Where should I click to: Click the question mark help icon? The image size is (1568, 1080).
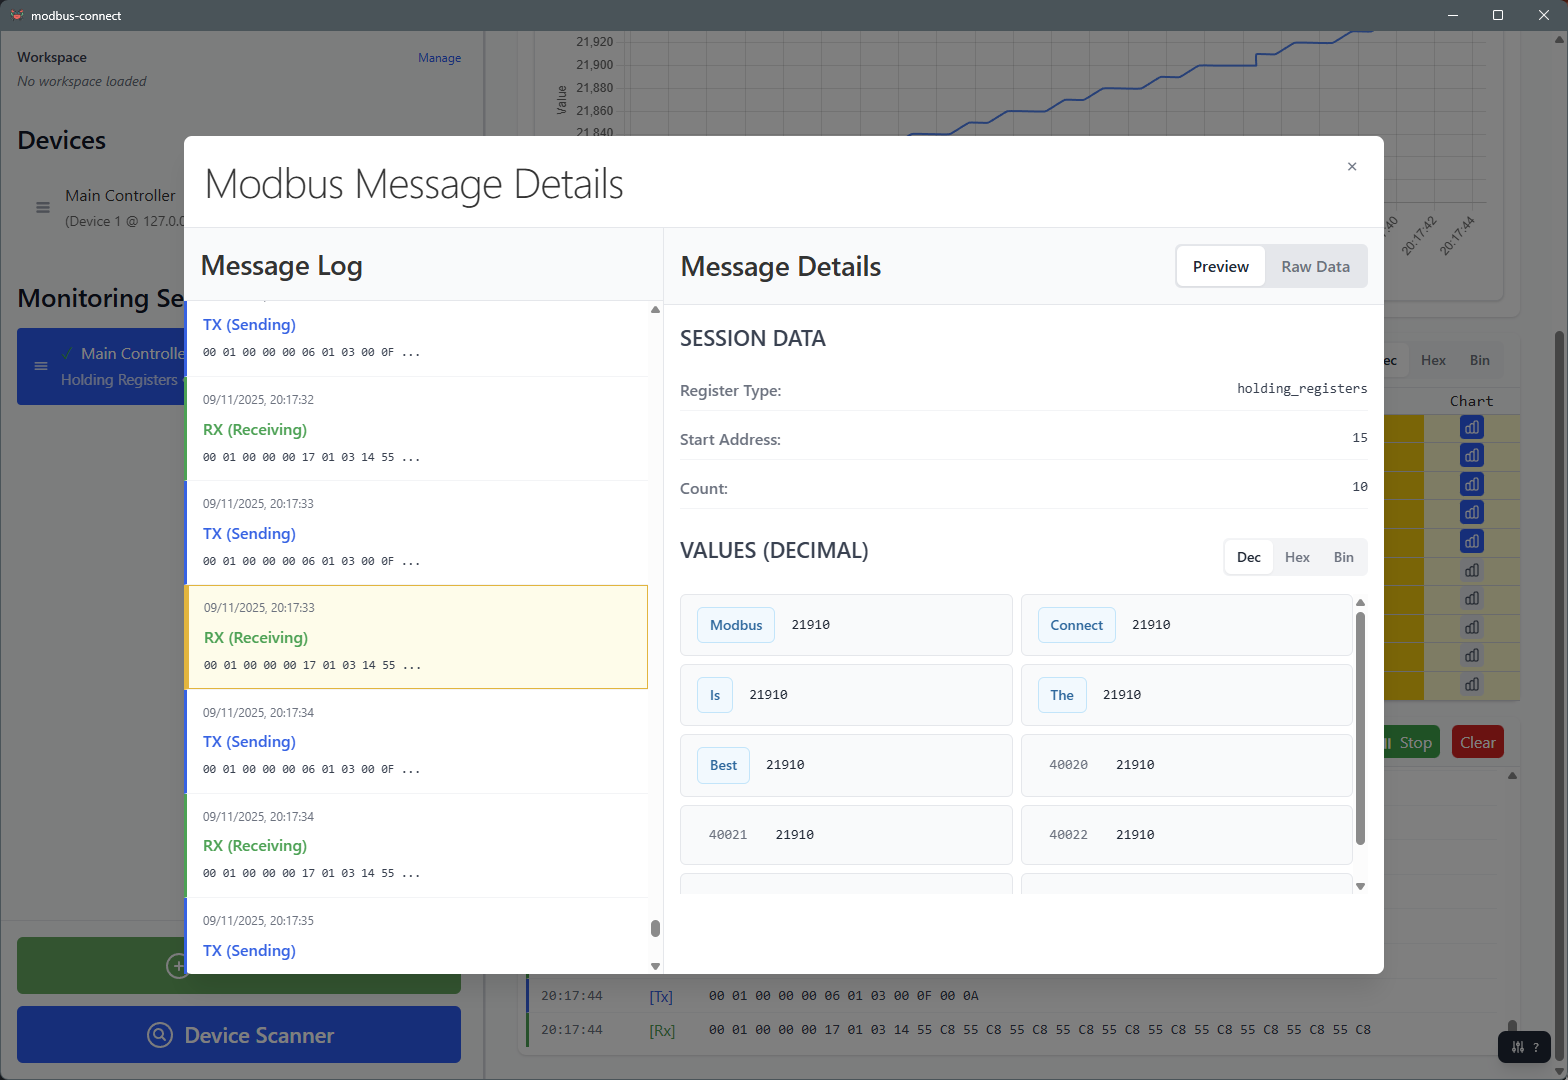[1536, 1047]
